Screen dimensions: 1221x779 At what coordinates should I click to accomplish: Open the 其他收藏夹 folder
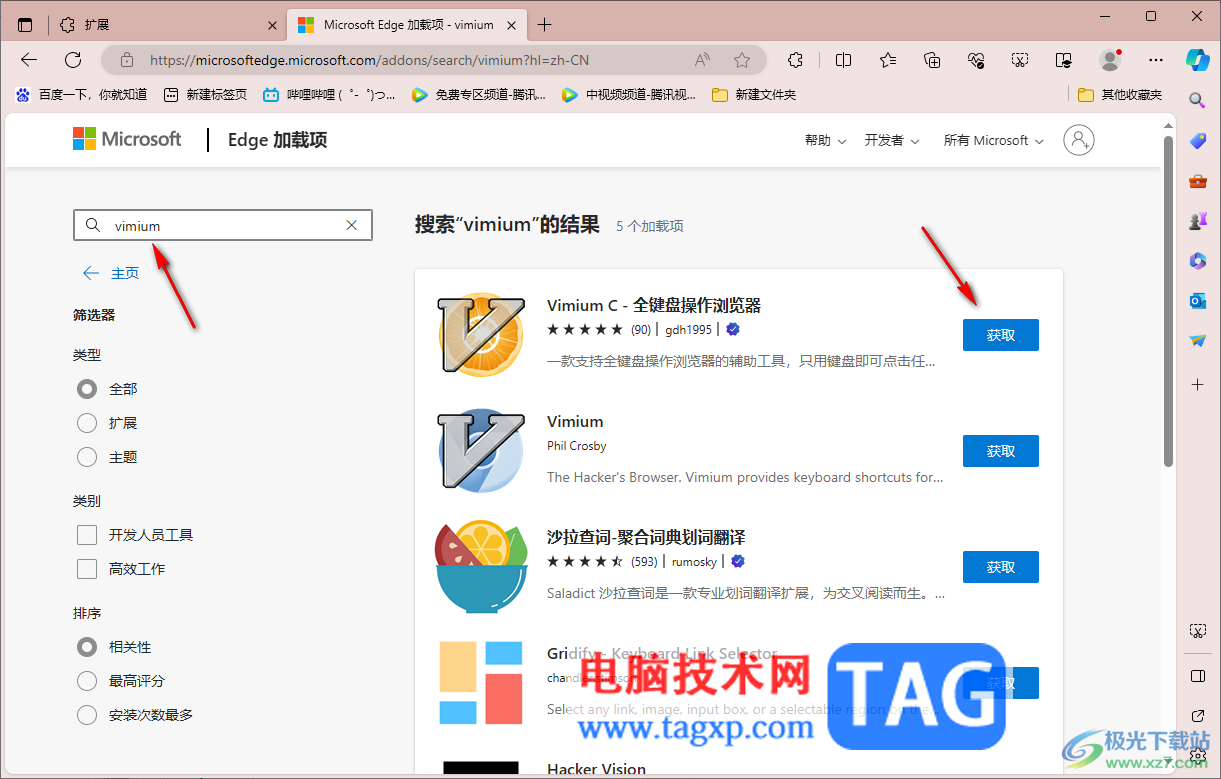pos(1120,95)
